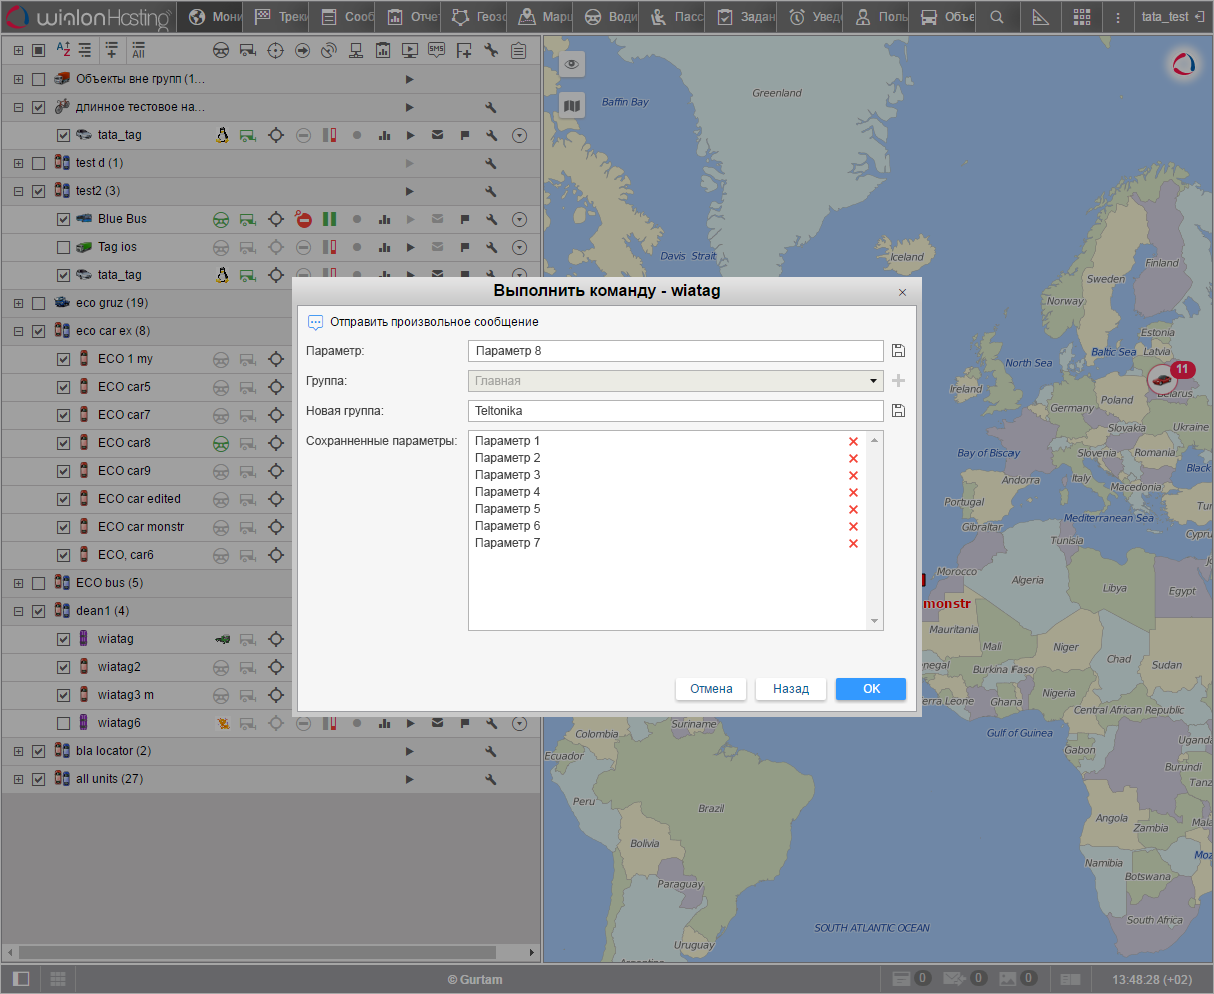Collapse the dean1 (4) group
This screenshot has width=1214, height=994.
pos(18,611)
